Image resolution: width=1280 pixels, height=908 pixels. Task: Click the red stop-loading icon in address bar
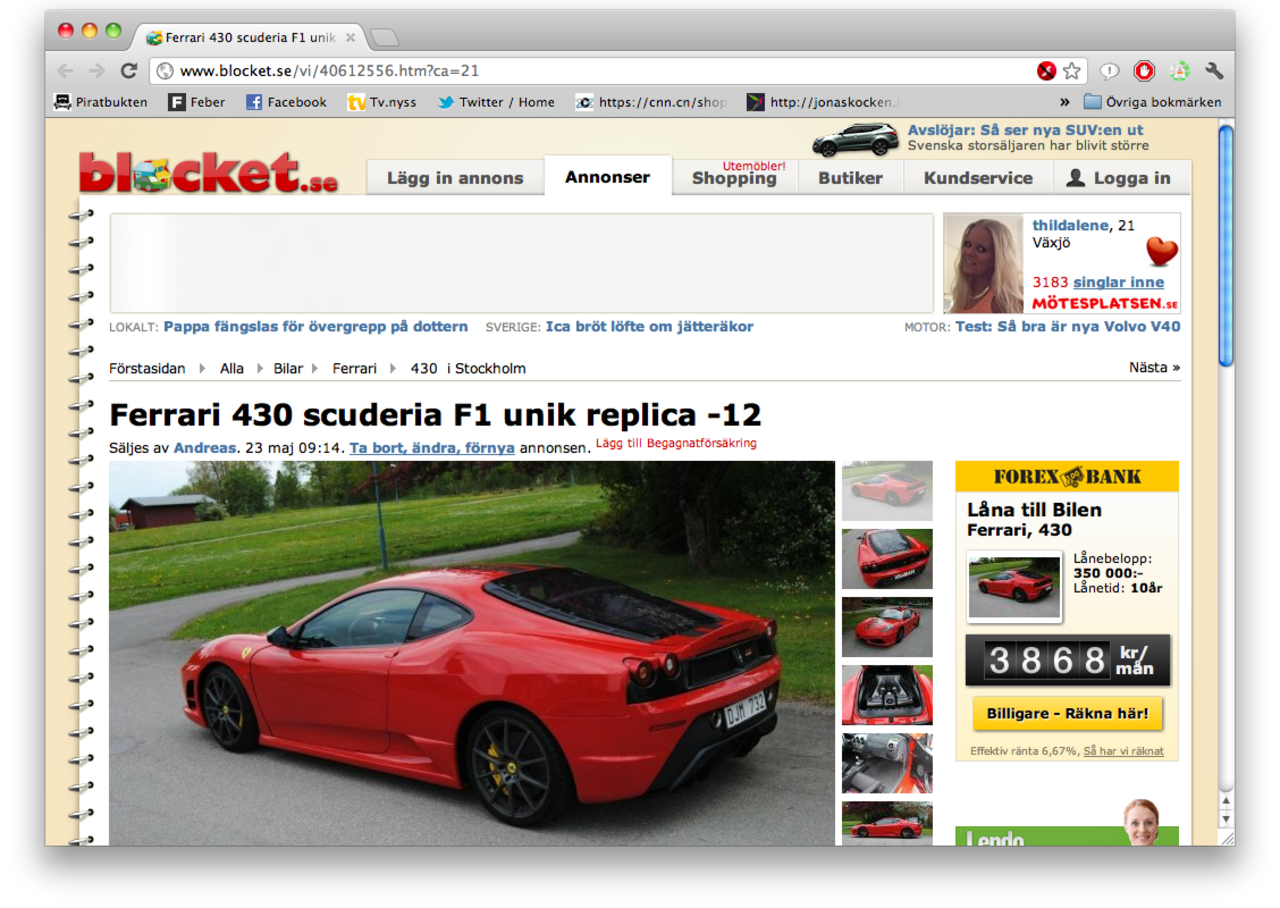click(x=1046, y=71)
